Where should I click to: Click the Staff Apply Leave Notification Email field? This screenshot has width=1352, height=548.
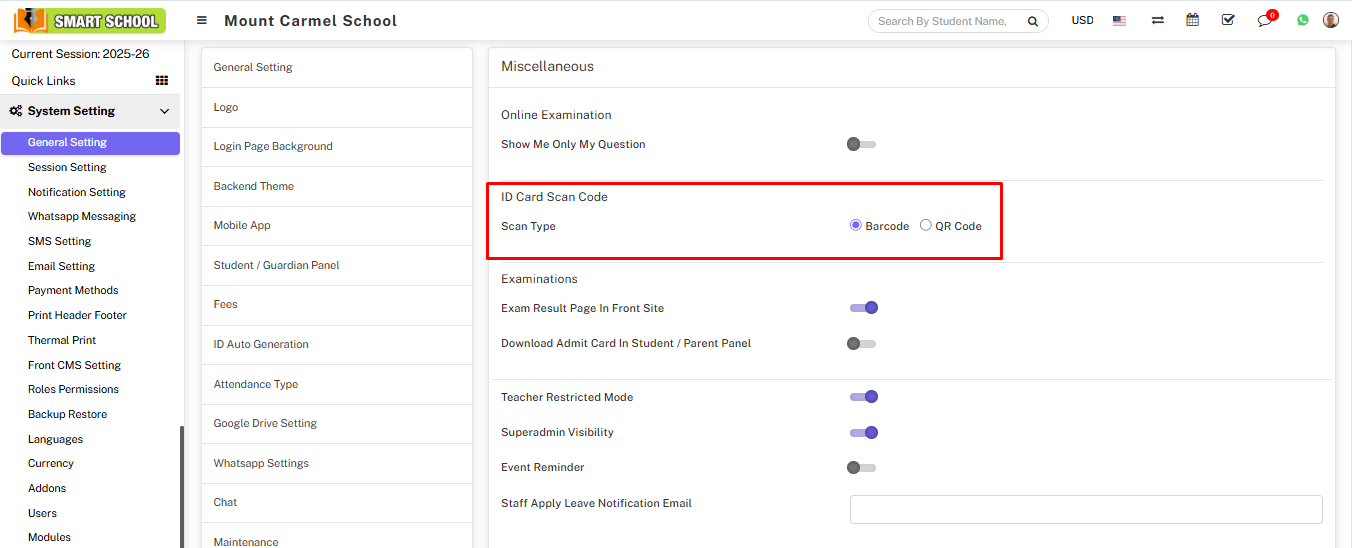coord(1085,509)
